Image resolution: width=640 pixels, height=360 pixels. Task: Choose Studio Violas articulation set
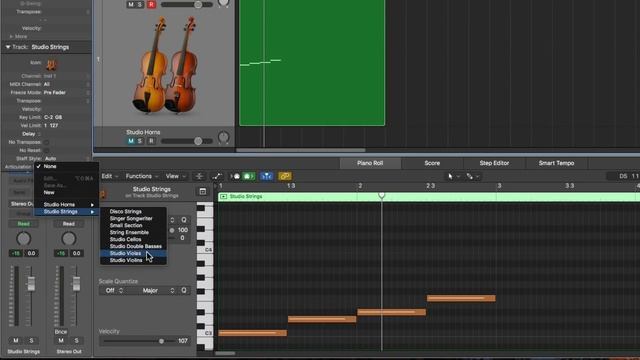pos(133,253)
